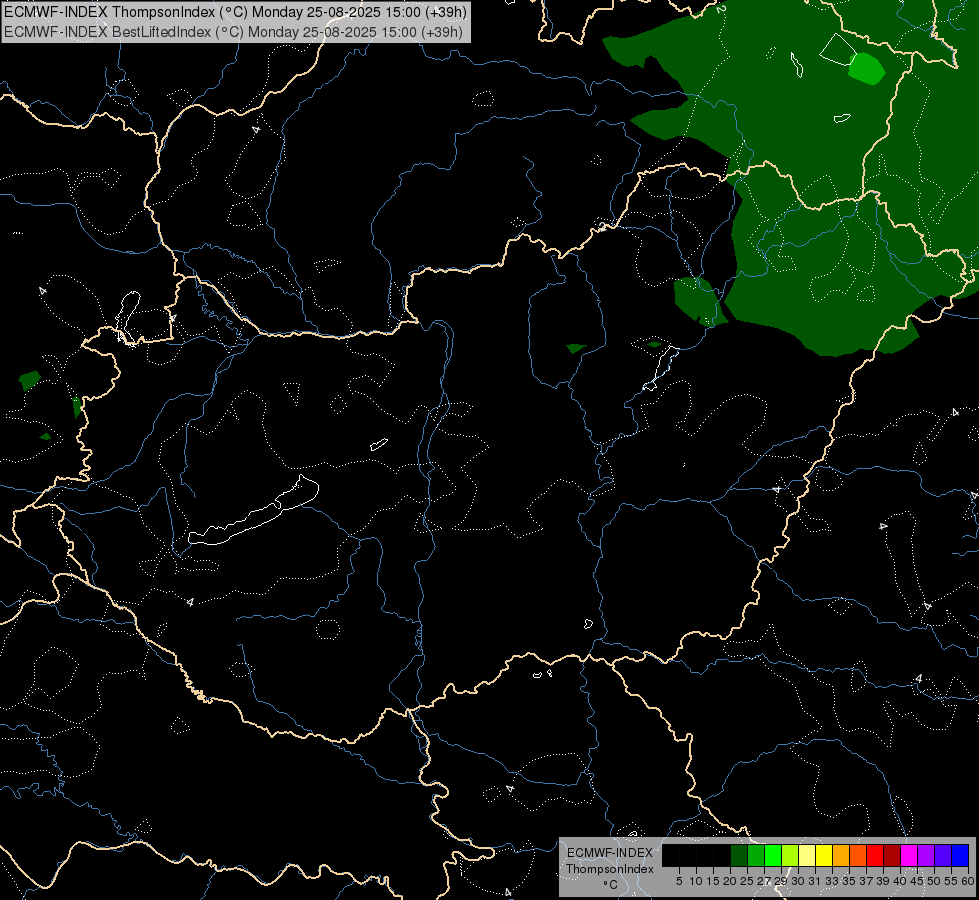Click the legend tick value '27'
This screenshot has width=979, height=900.
coord(764,881)
